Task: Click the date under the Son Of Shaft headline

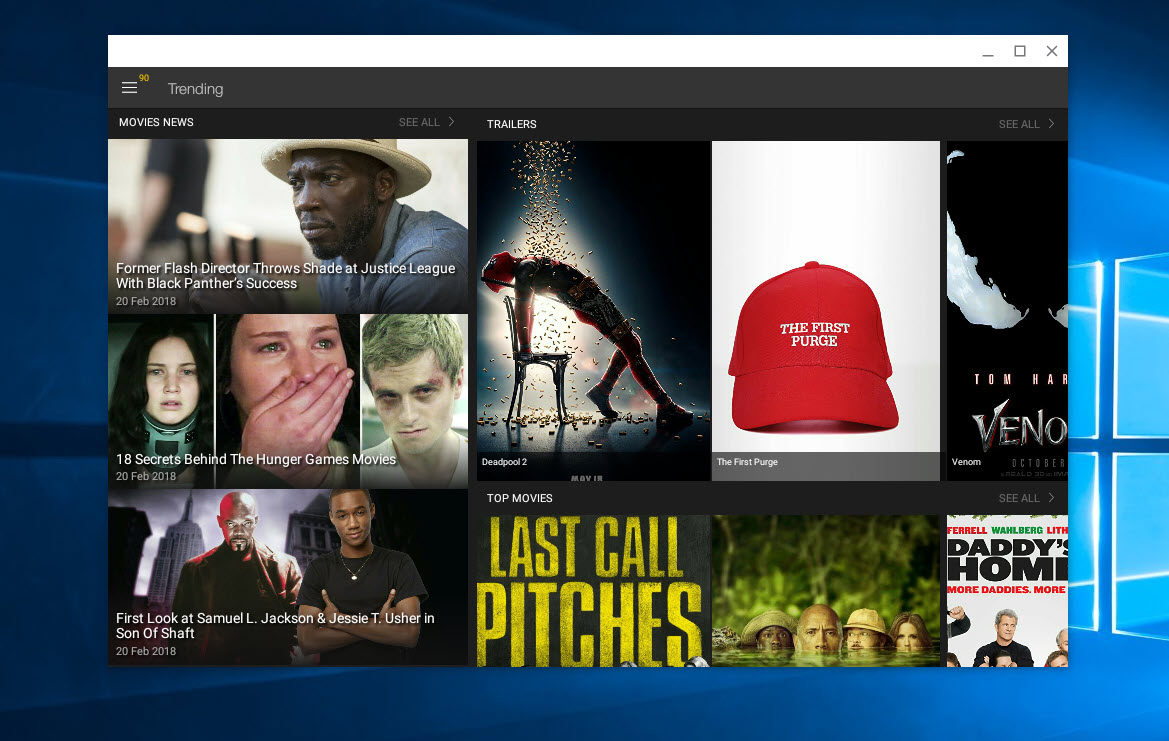Action: click(146, 651)
